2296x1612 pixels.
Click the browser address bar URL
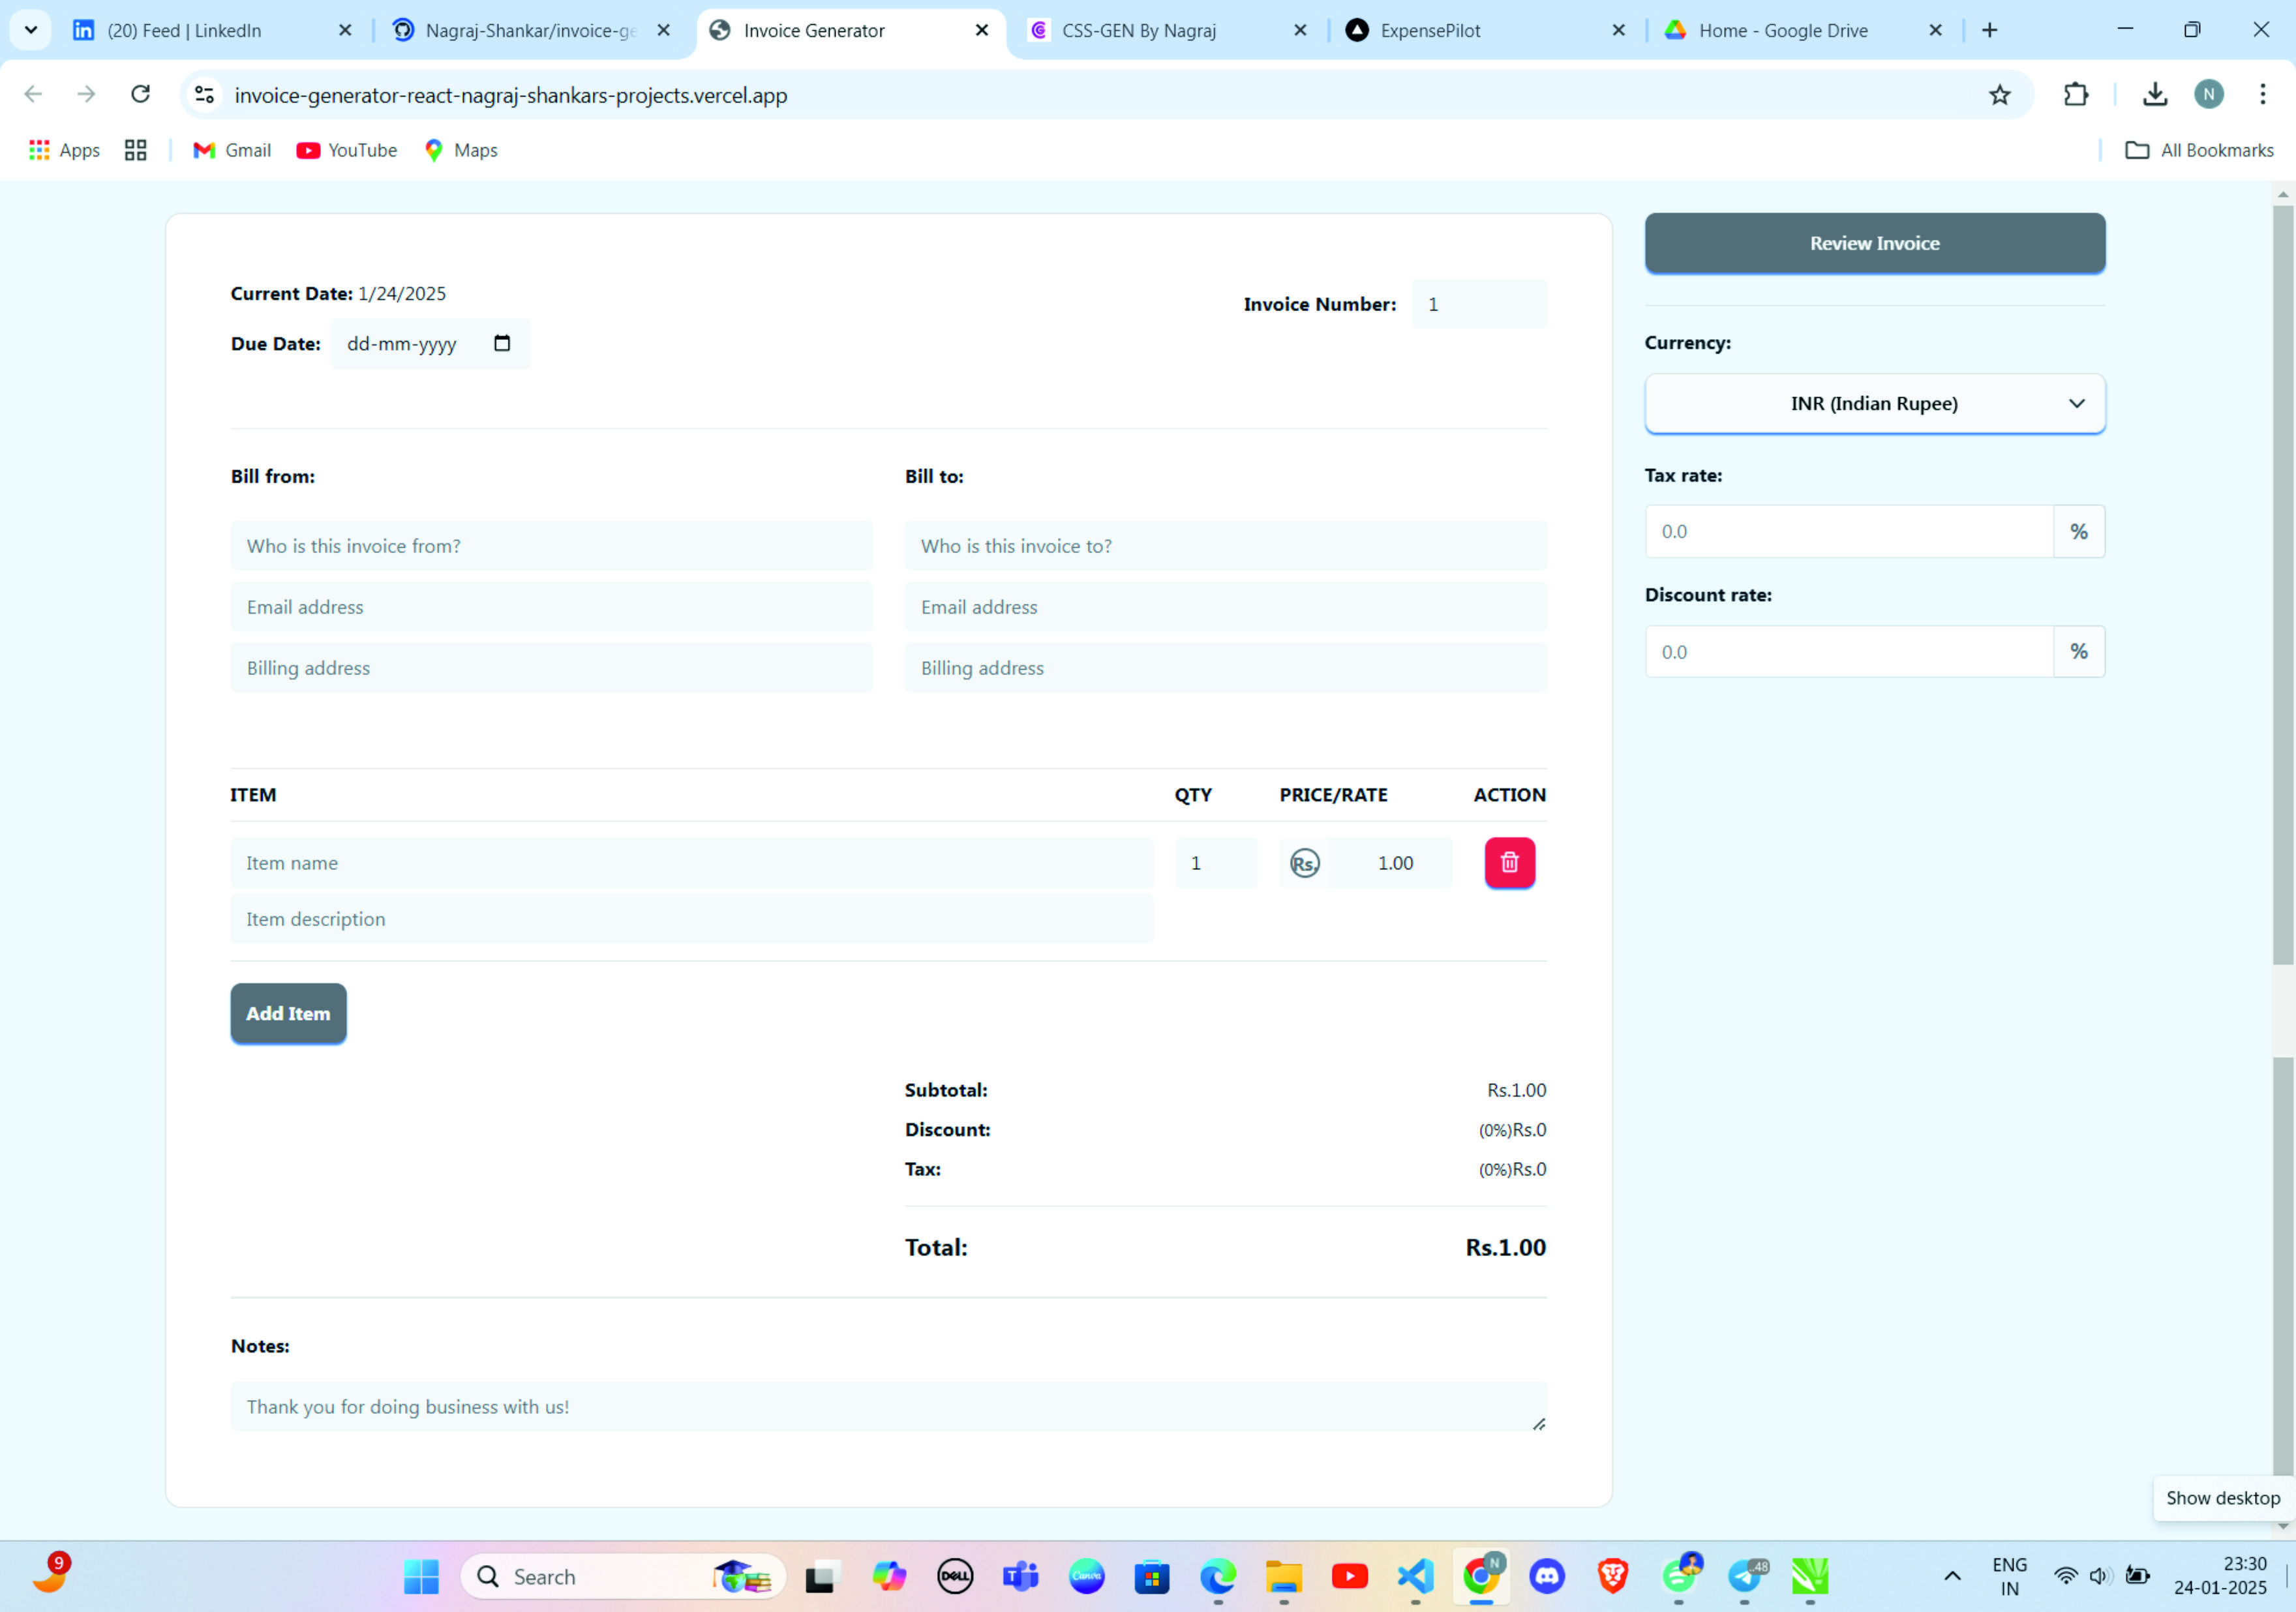[510, 95]
